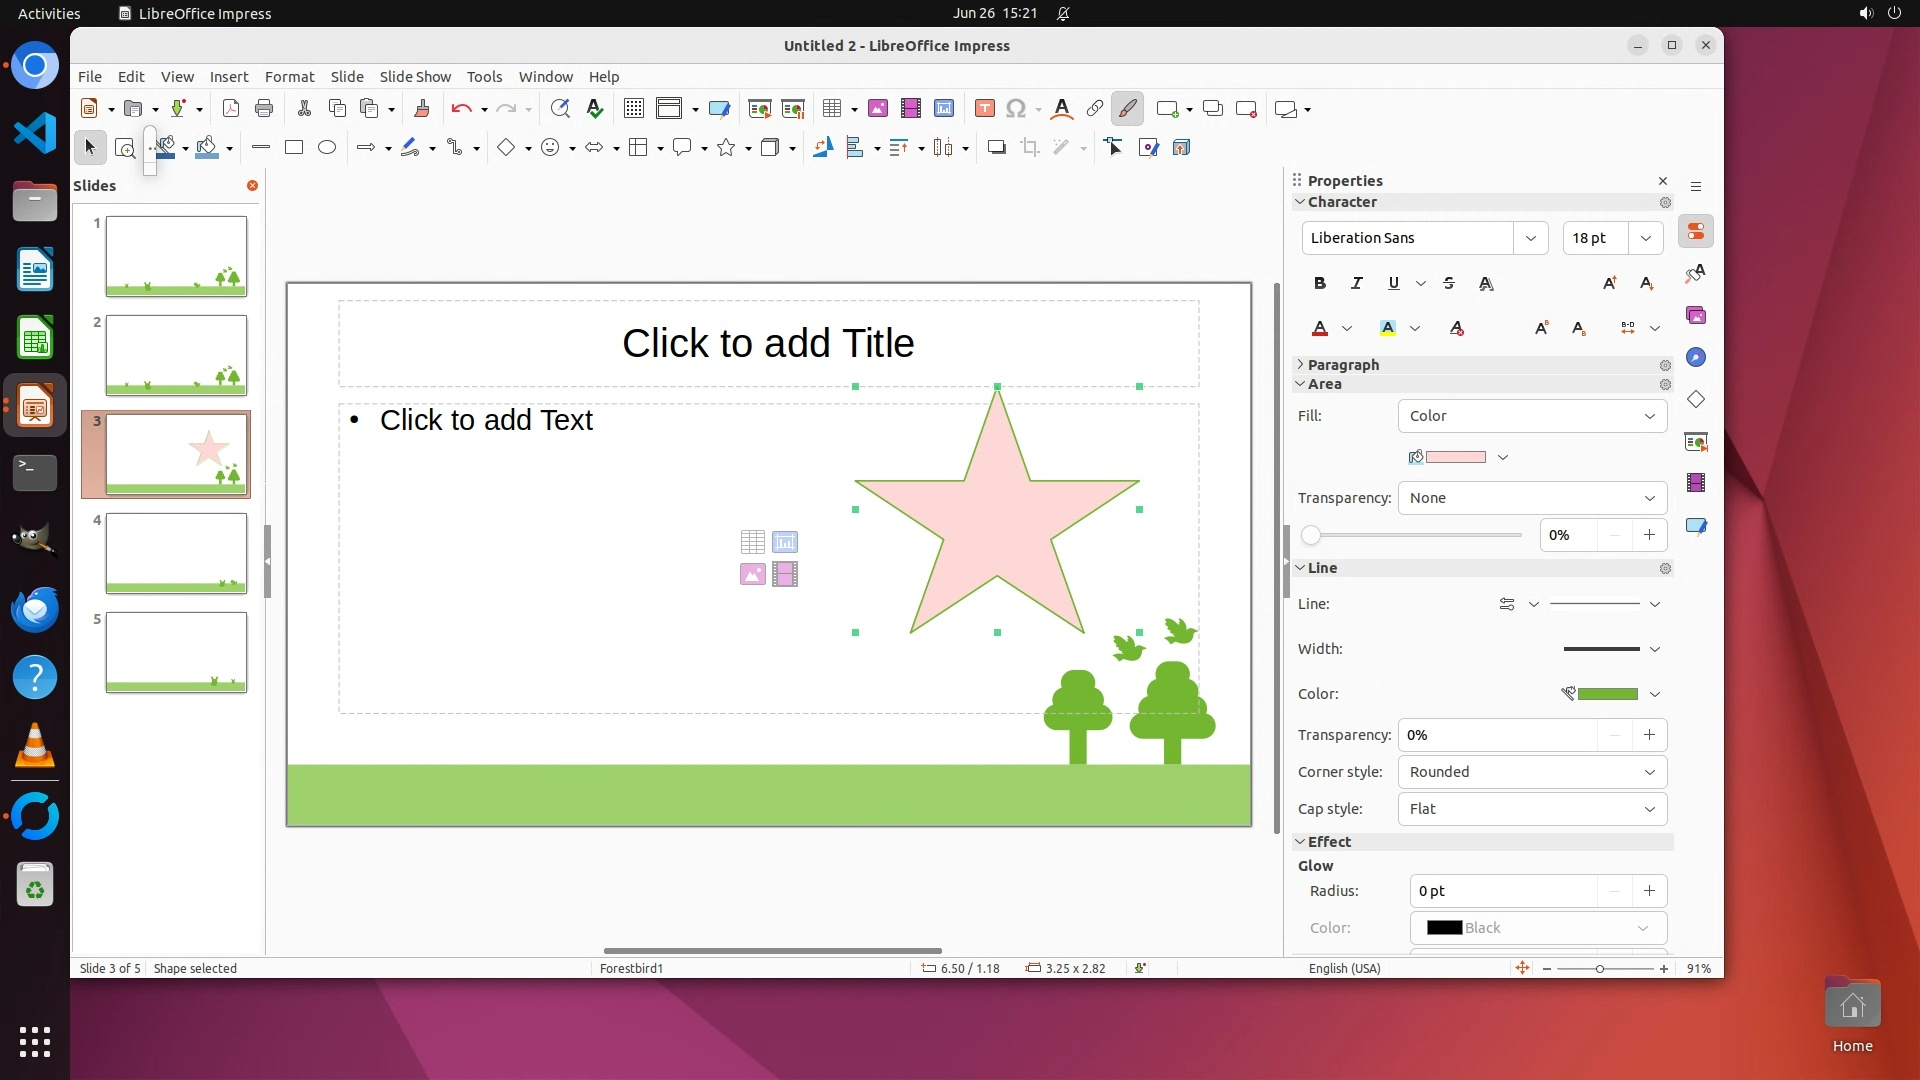1920x1080 pixels.
Task: Click the pink fill color swatch
Action: [1455, 457]
